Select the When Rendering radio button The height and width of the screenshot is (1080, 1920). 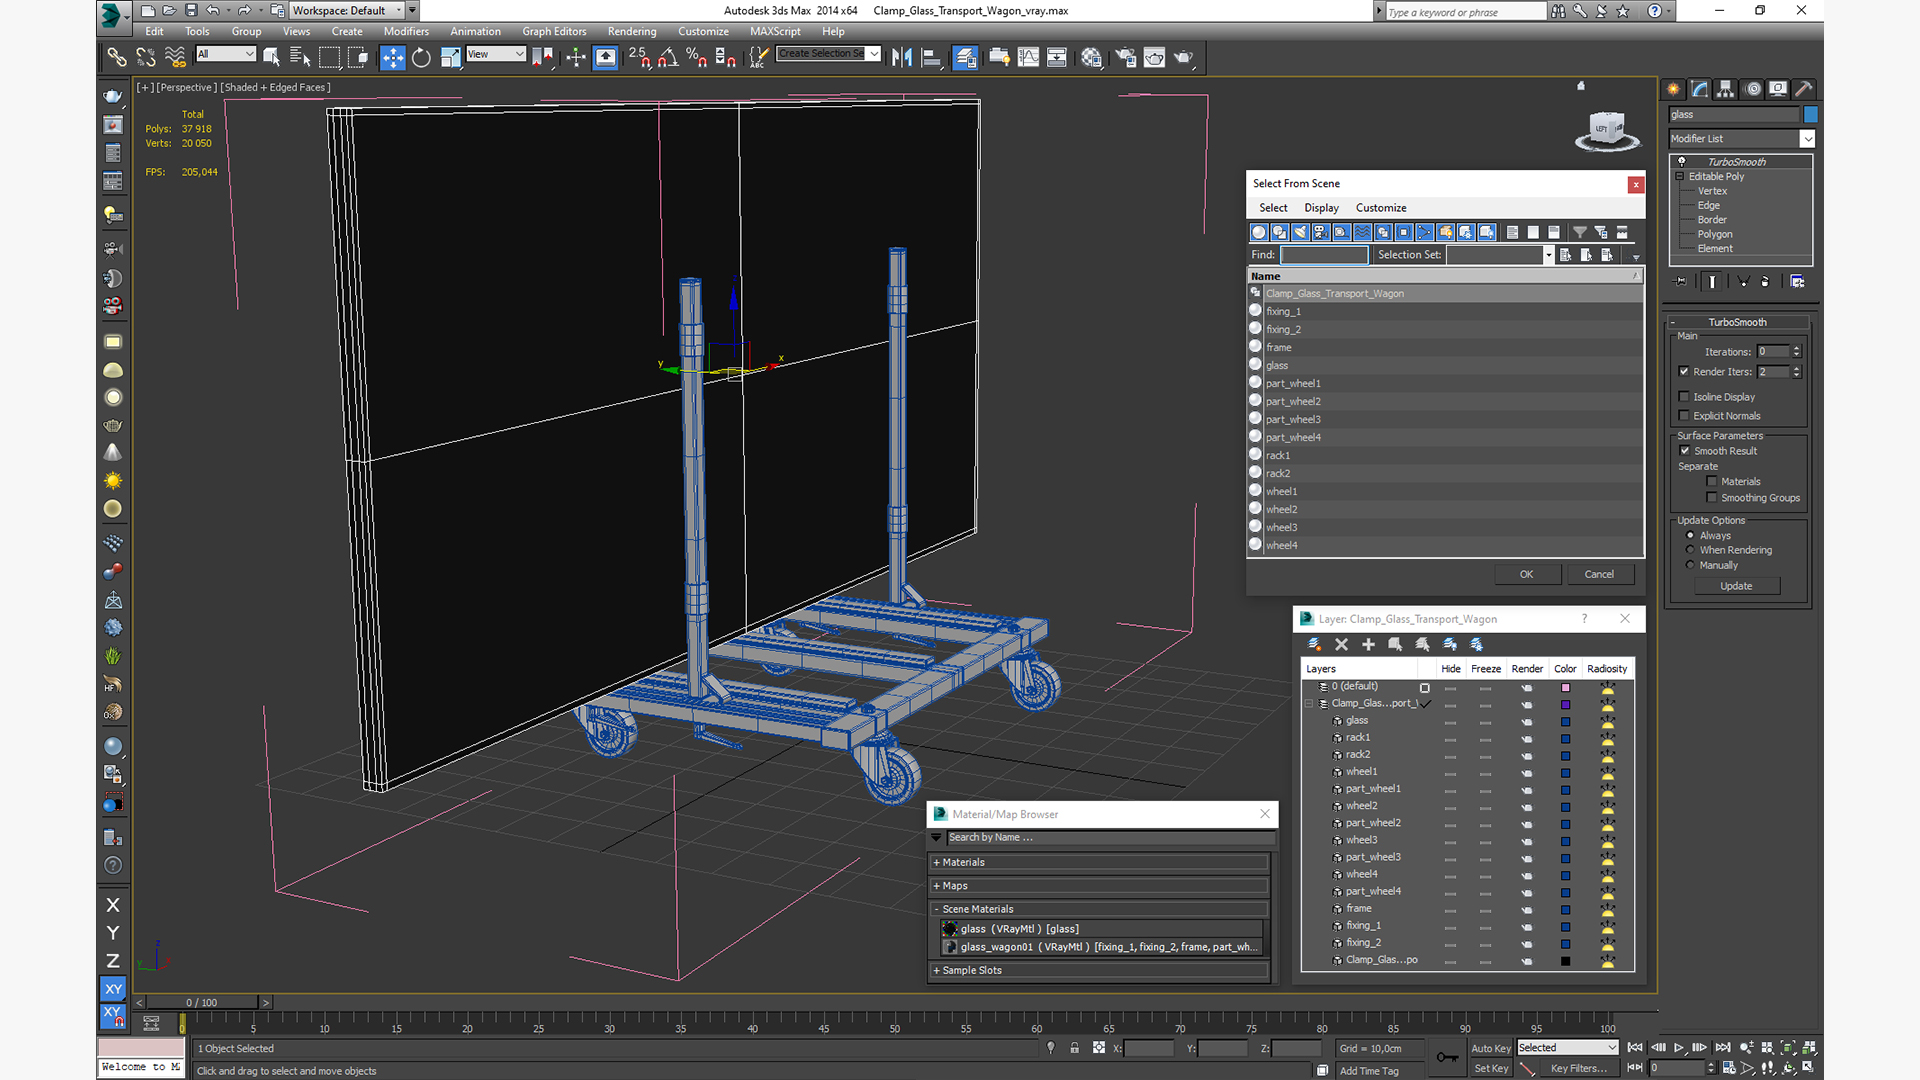click(x=1690, y=550)
